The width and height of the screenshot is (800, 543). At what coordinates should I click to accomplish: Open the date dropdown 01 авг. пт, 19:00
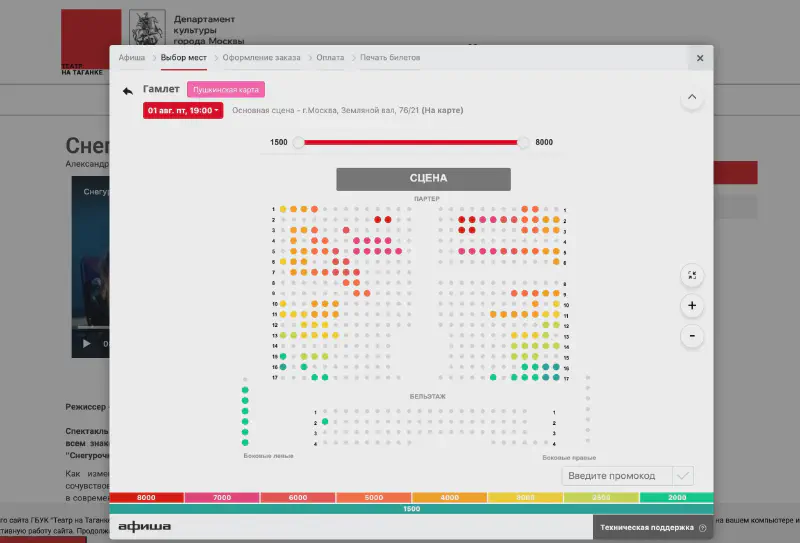click(183, 110)
